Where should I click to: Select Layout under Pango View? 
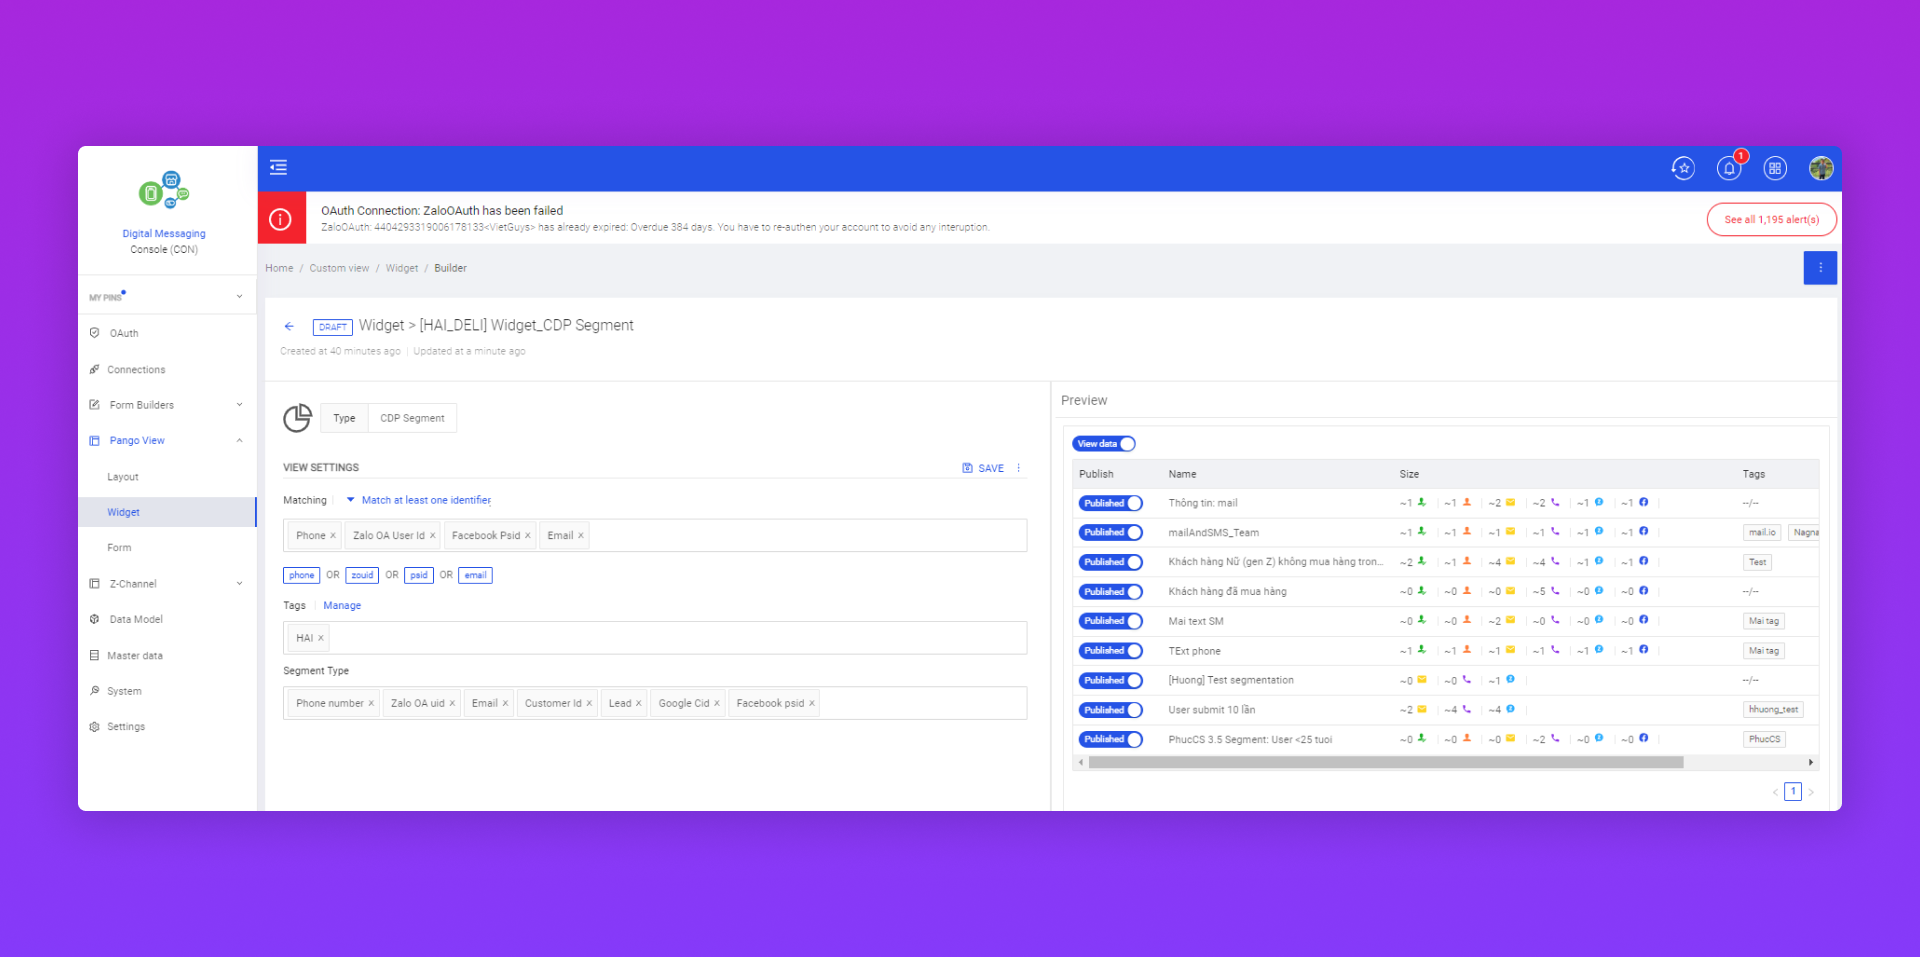(123, 477)
